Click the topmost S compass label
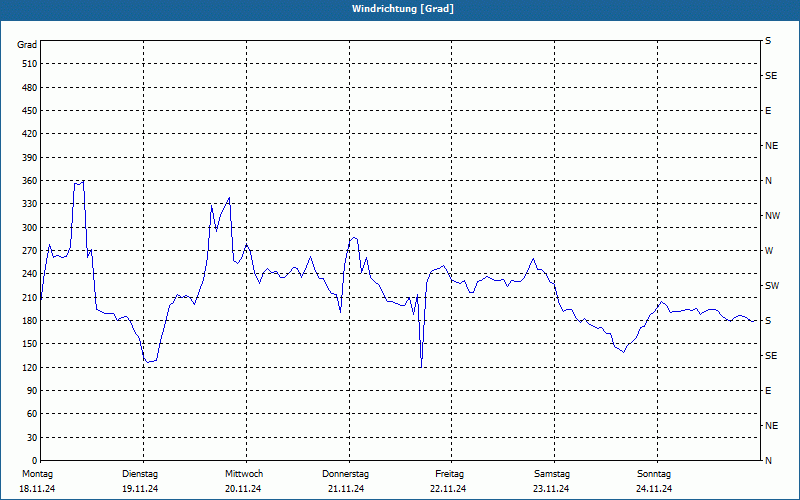The height and width of the screenshot is (500, 800). (x=768, y=41)
